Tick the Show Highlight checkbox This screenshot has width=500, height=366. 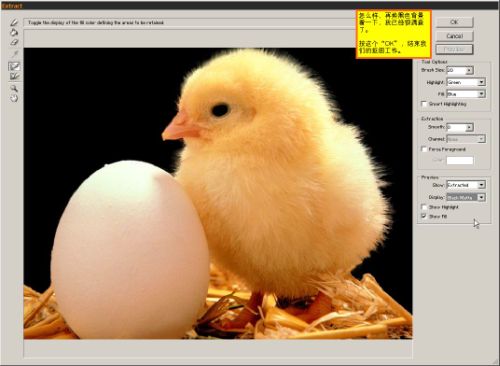424,207
